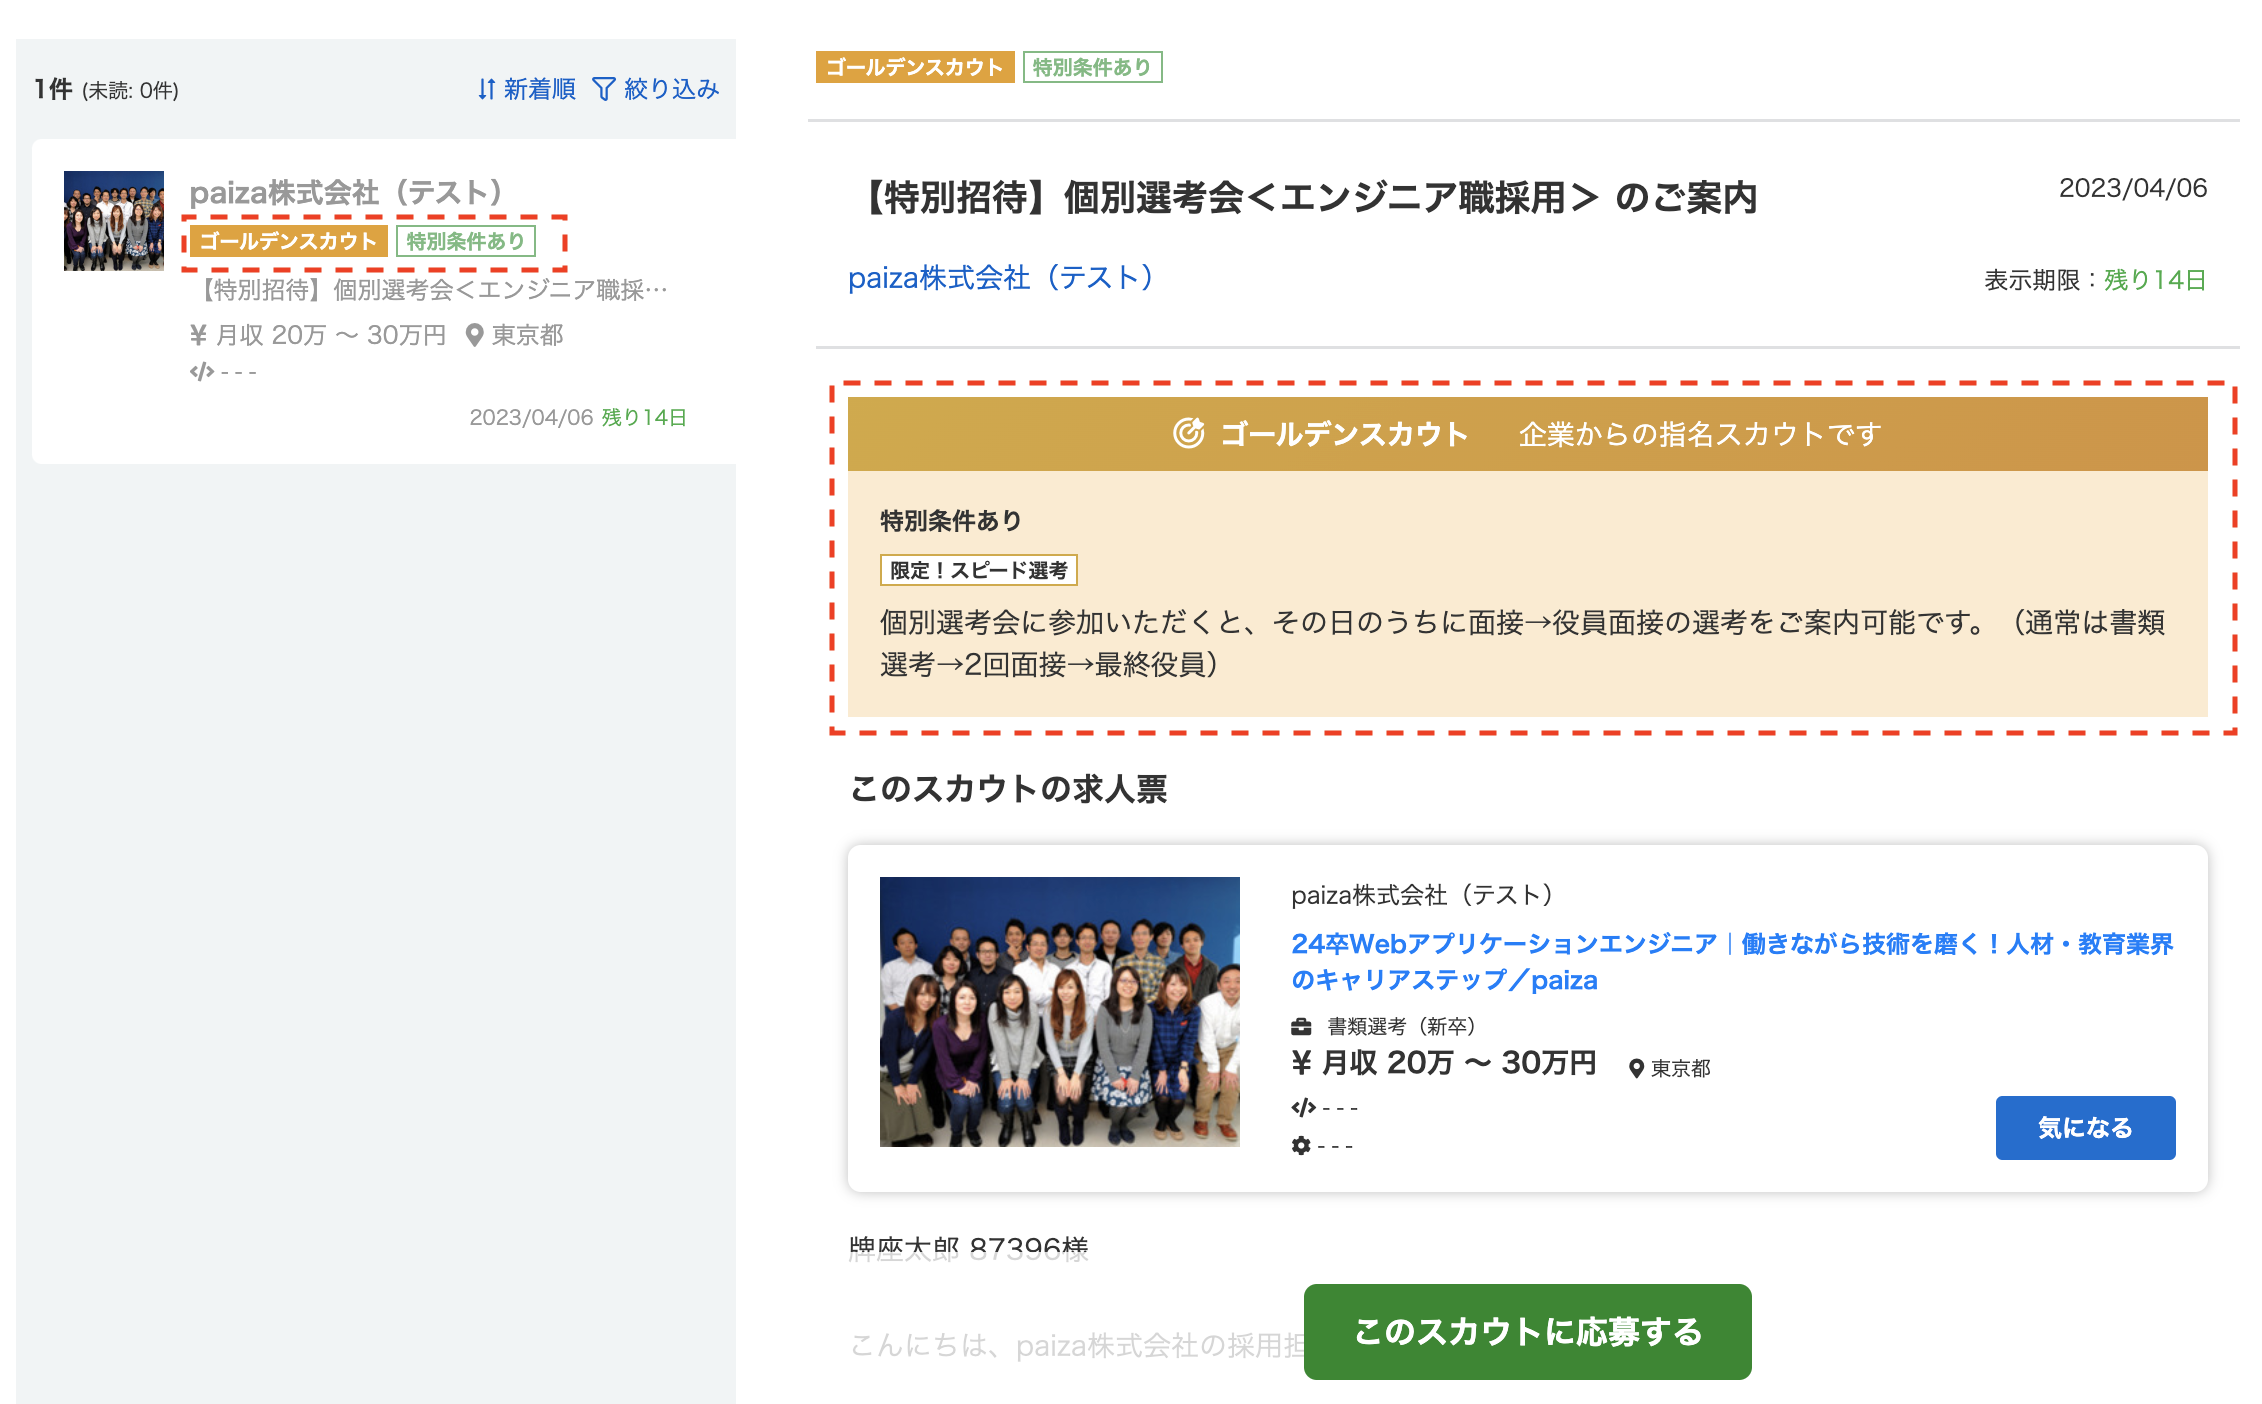Click the code tag icon in job card
2262x1404 pixels.
tap(1303, 1107)
